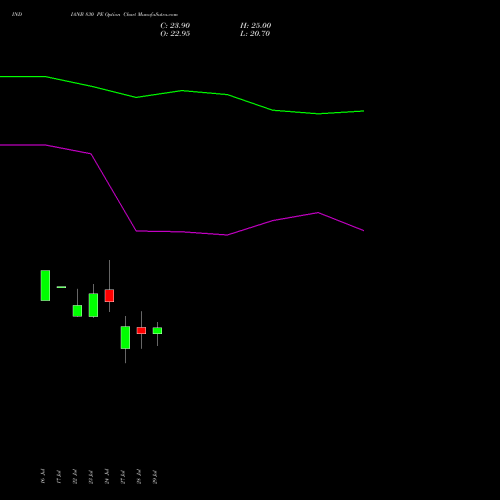The height and width of the screenshot is (500, 500).
Task: Click the high value 'H: 25.00'
Action: point(255,26)
